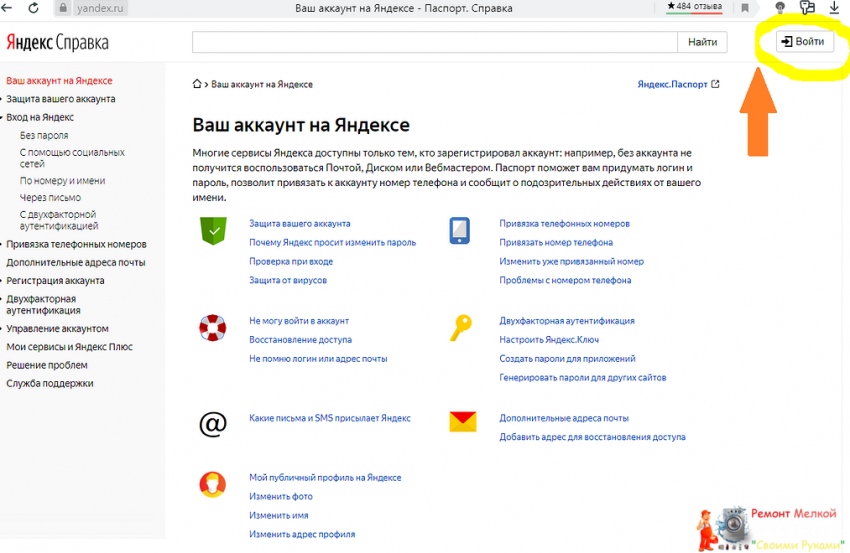The height and width of the screenshot is (553, 850).
Task: Reload the page with browser refresh icon
Action: [34, 8]
